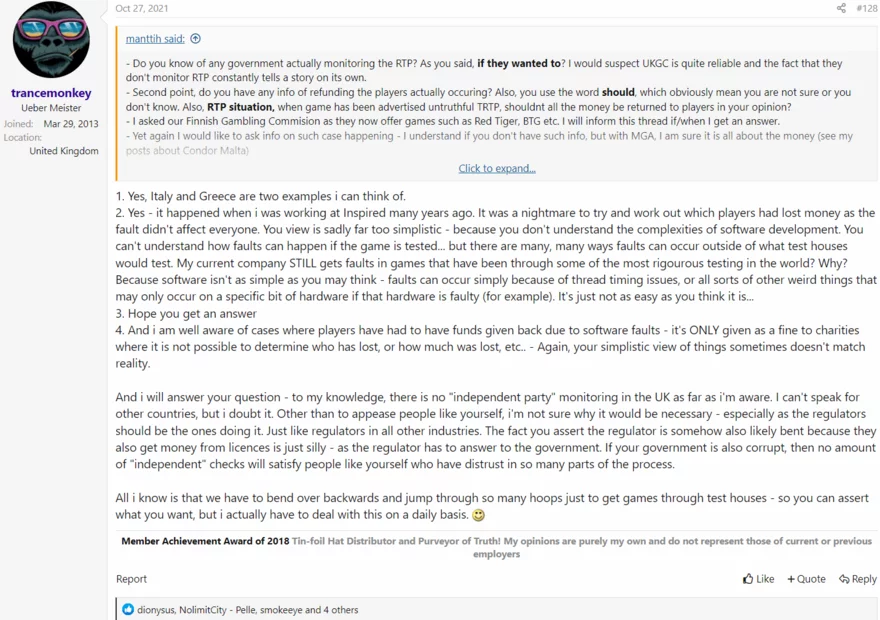This screenshot has width=880, height=620.
Task: Visit trancemonkey's profile via username
Action: point(51,93)
